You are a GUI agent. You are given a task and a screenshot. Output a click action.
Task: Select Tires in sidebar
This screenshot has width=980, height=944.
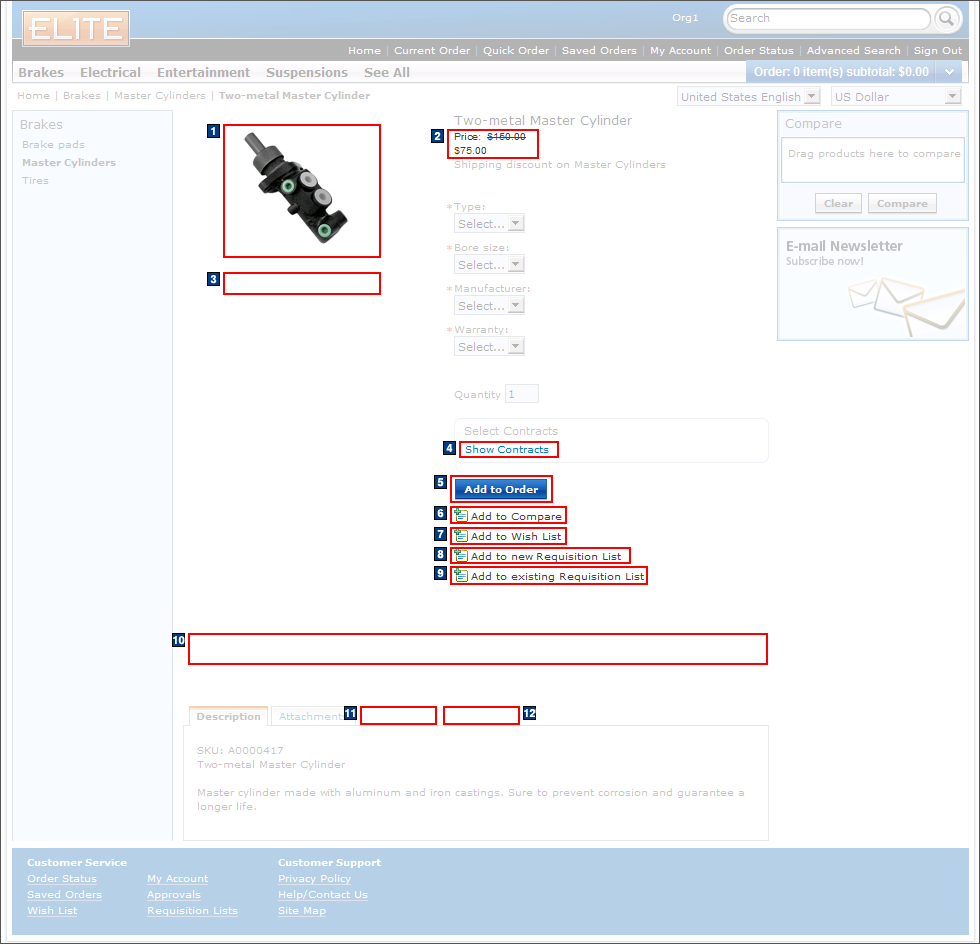[35, 181]
